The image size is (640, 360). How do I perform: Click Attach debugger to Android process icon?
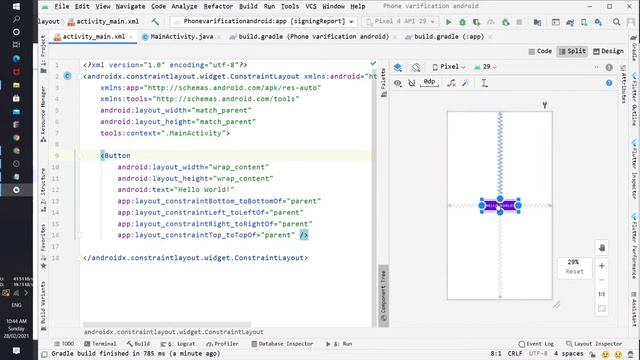(x=505, y=22)
